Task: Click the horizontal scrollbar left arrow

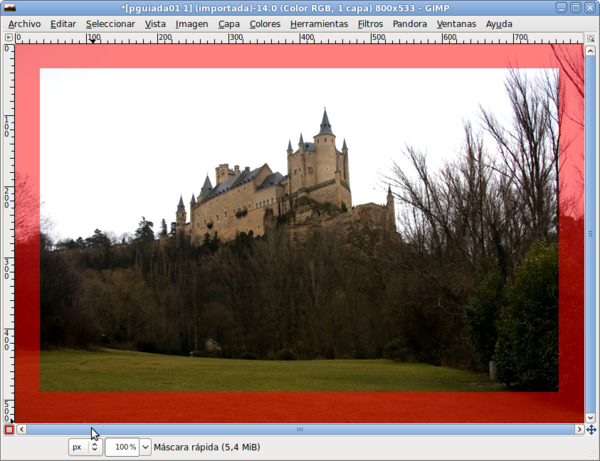Action: [22, 429]
